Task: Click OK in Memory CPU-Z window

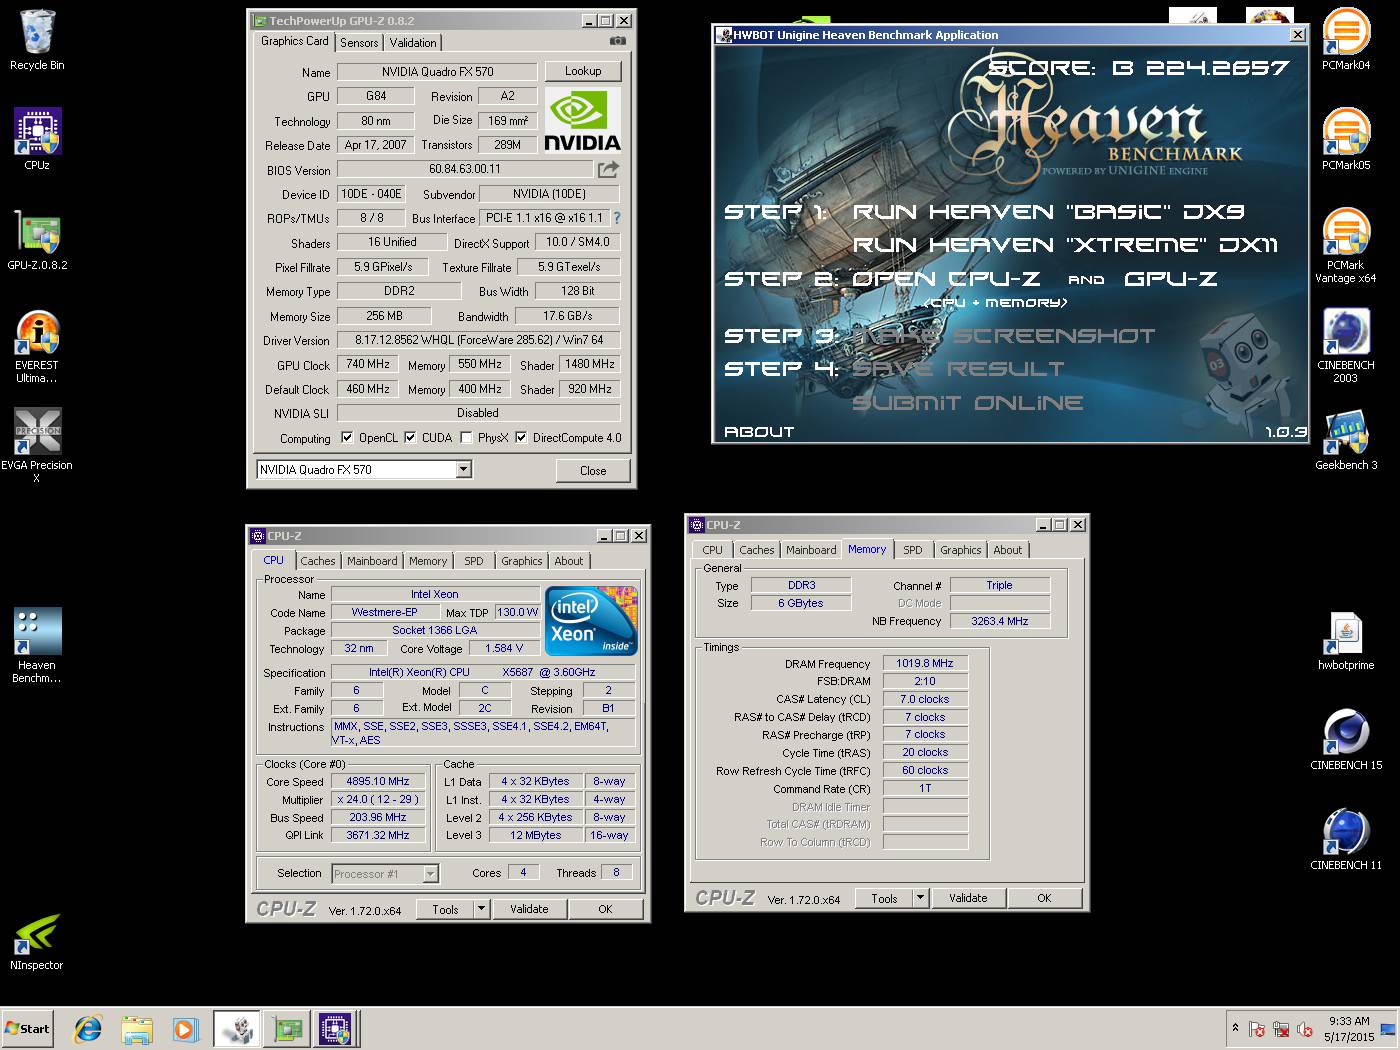Action: 1044,898
